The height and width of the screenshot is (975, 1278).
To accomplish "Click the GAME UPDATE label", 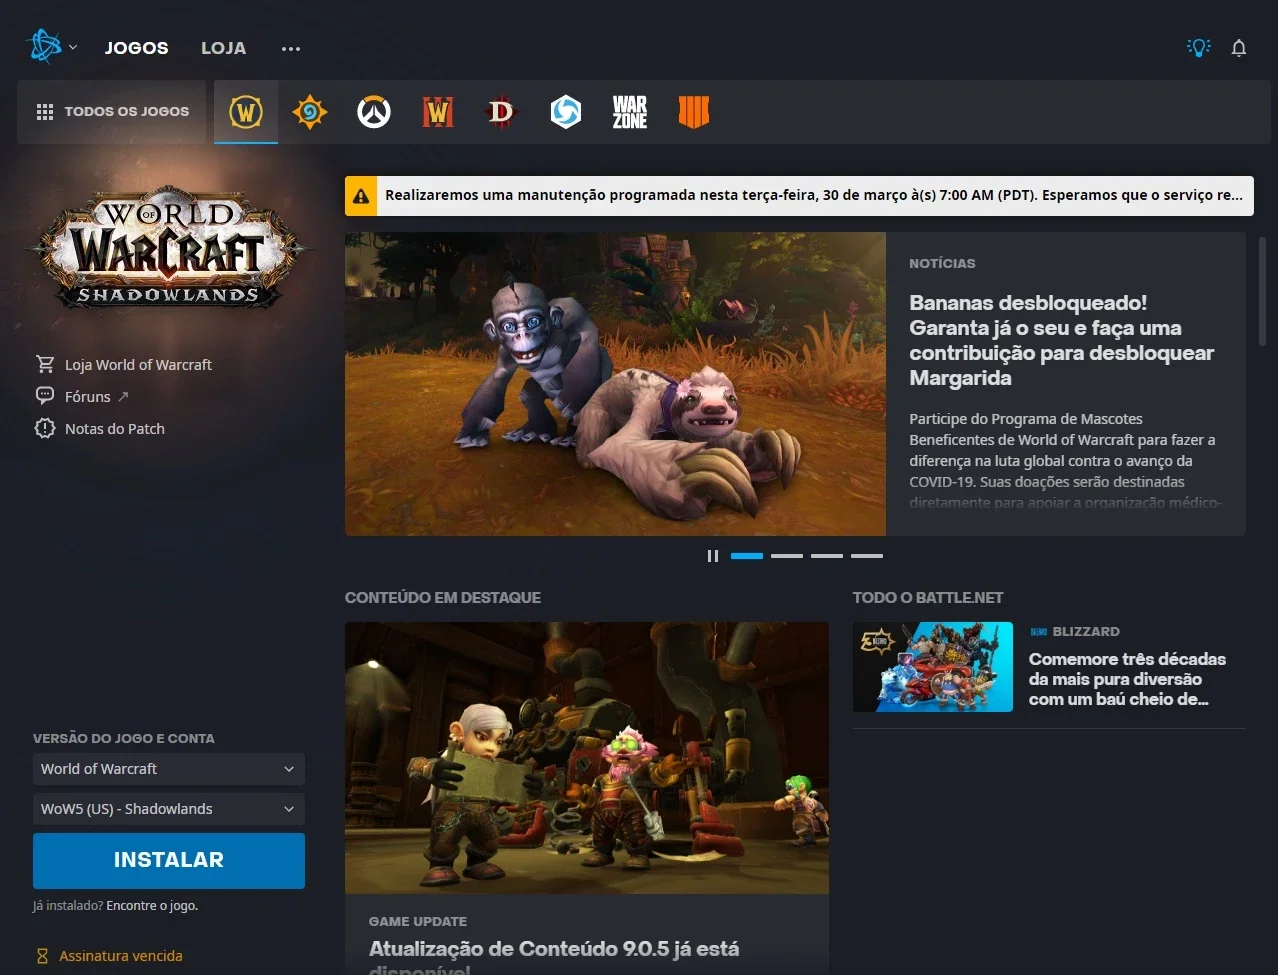I will coord(418,922).
